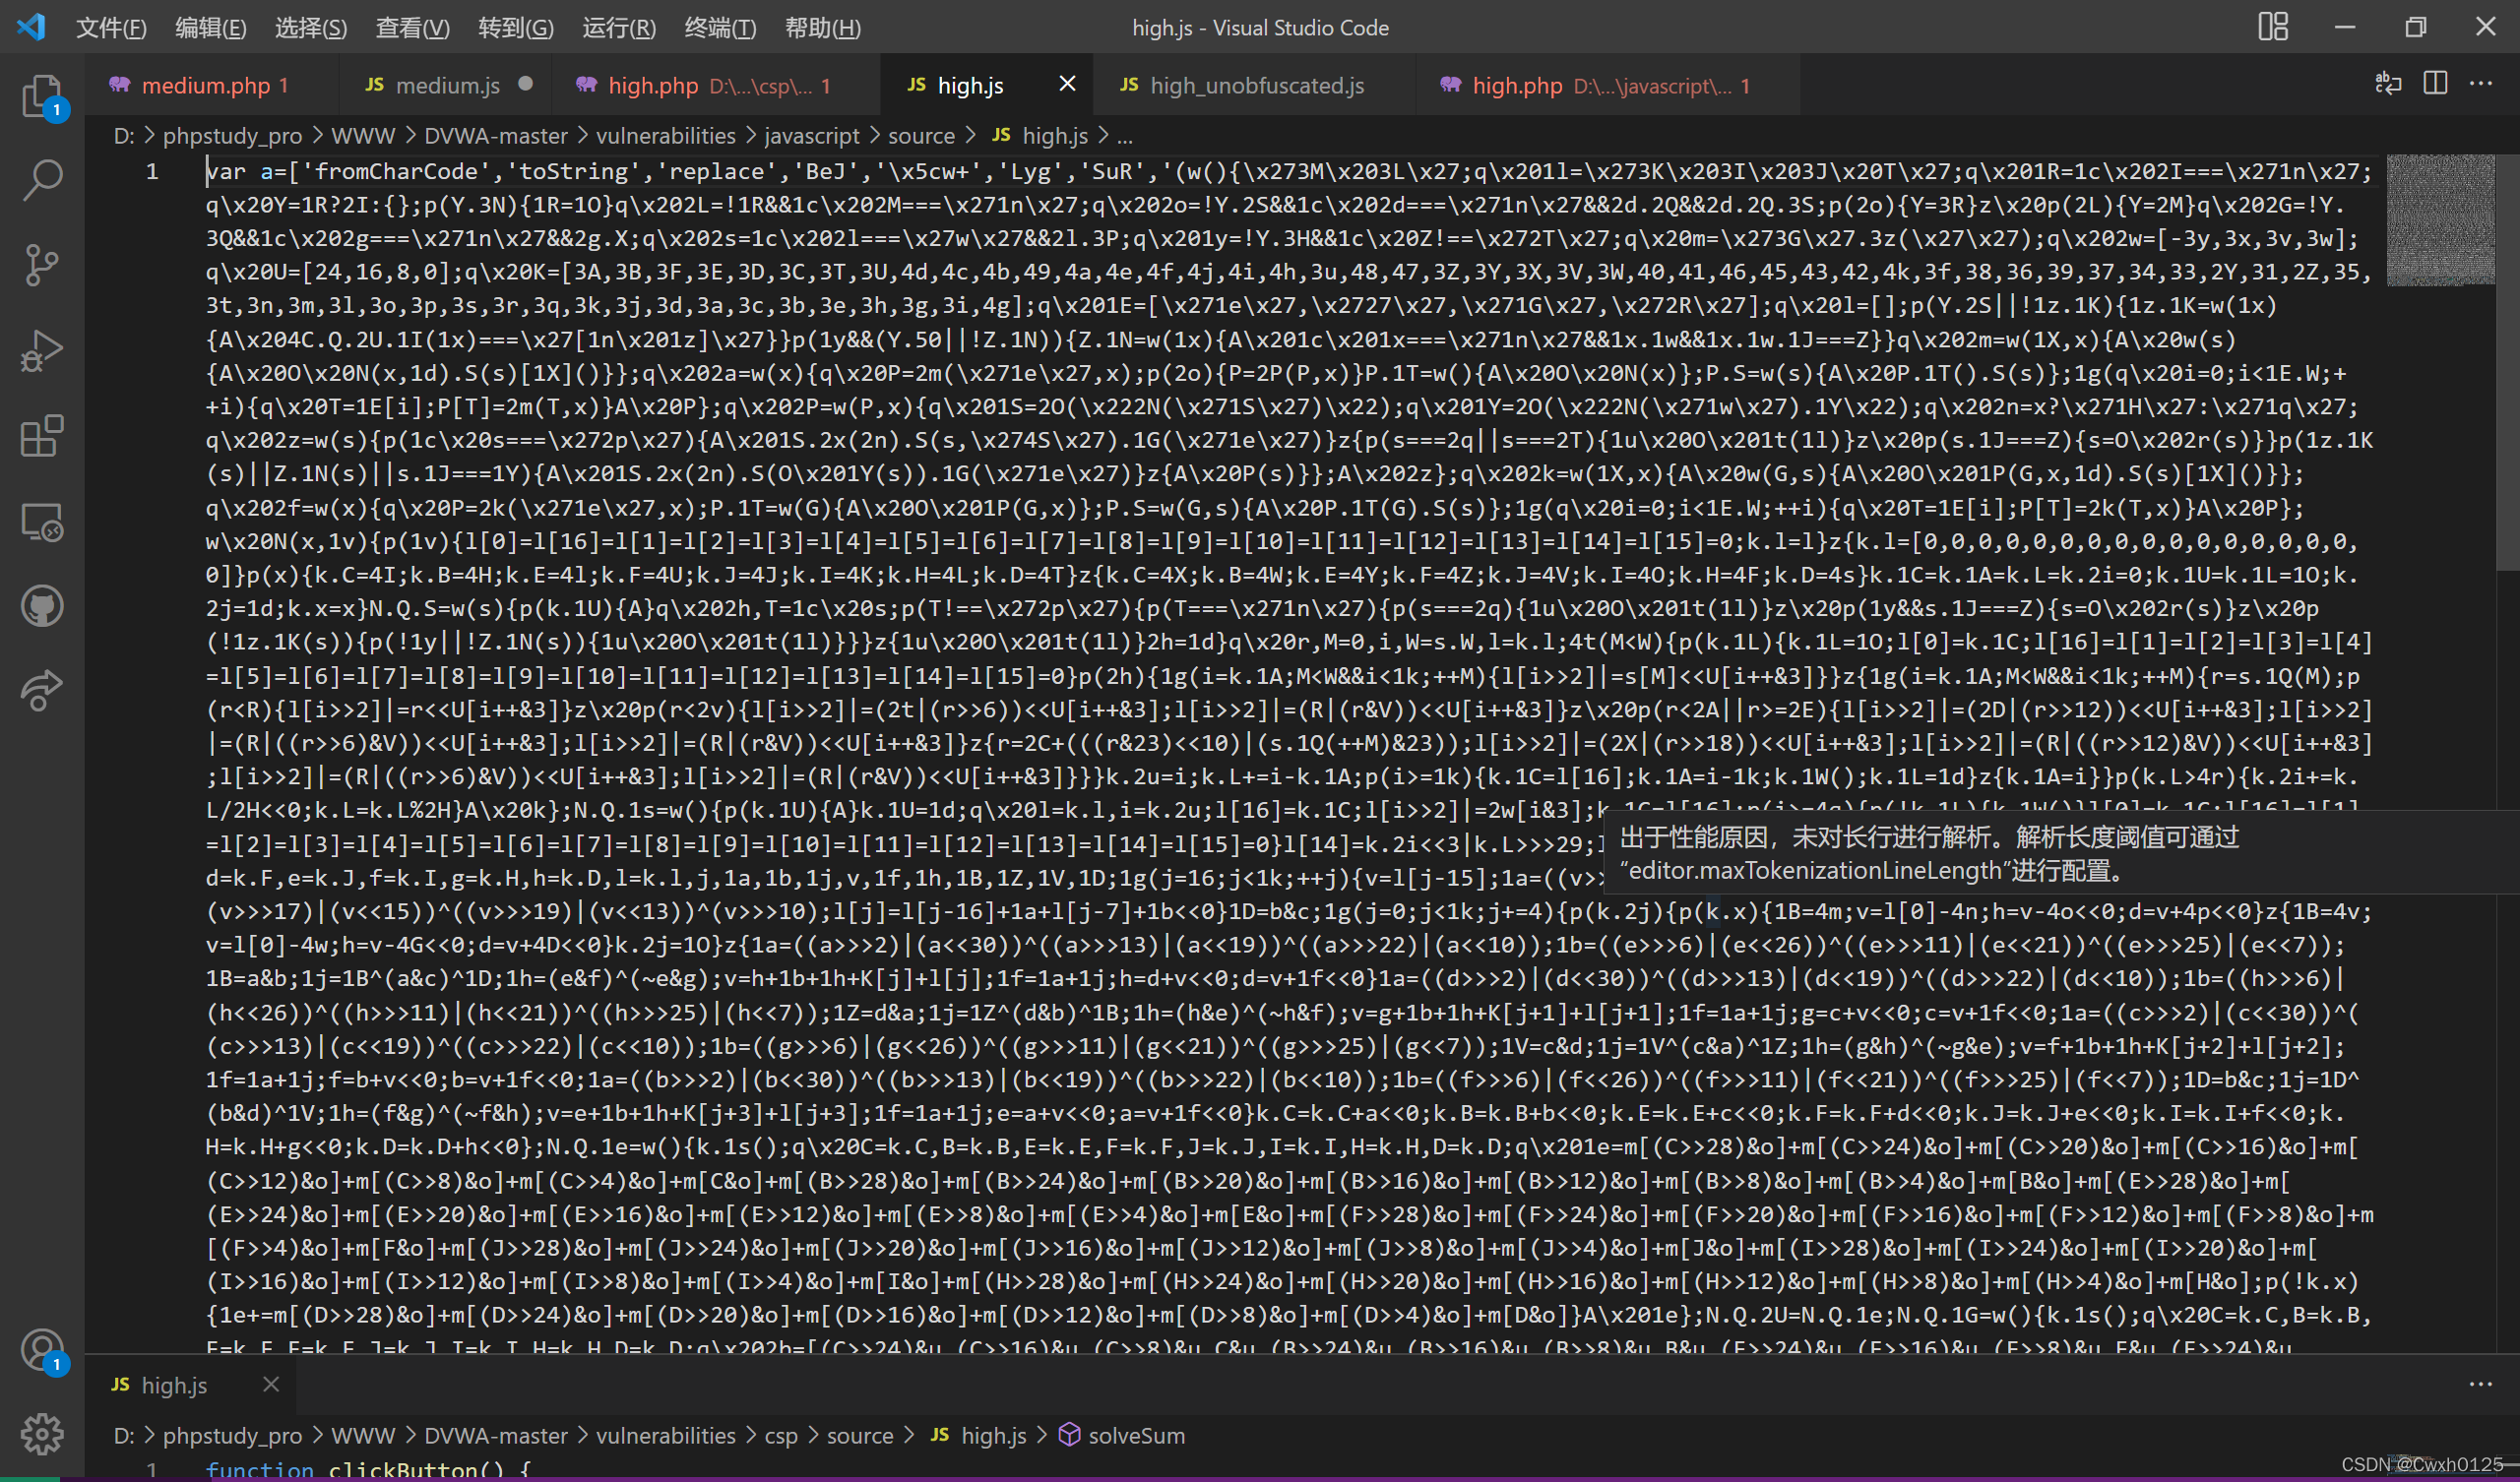Click the minimap code preview
Viewport: 2520px width, 1482px height.
click(x=2439, y=220)
